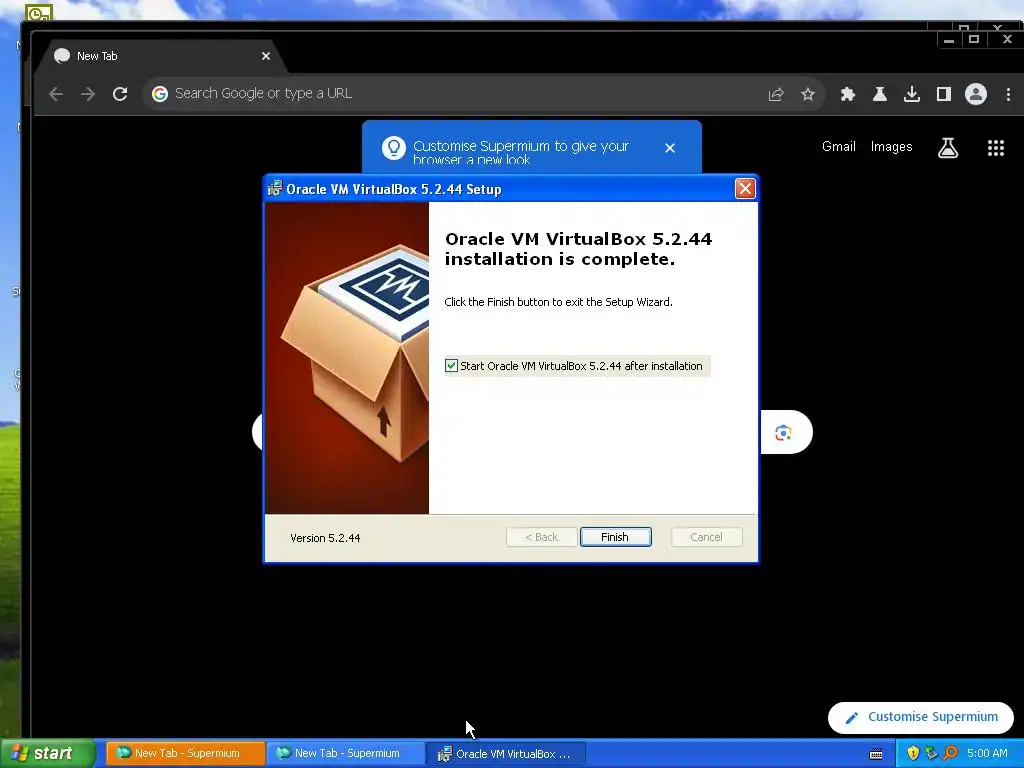Open the browser three-dot menu
The width and height of the screenshot is (1024, 768).
coord(1008,95)
